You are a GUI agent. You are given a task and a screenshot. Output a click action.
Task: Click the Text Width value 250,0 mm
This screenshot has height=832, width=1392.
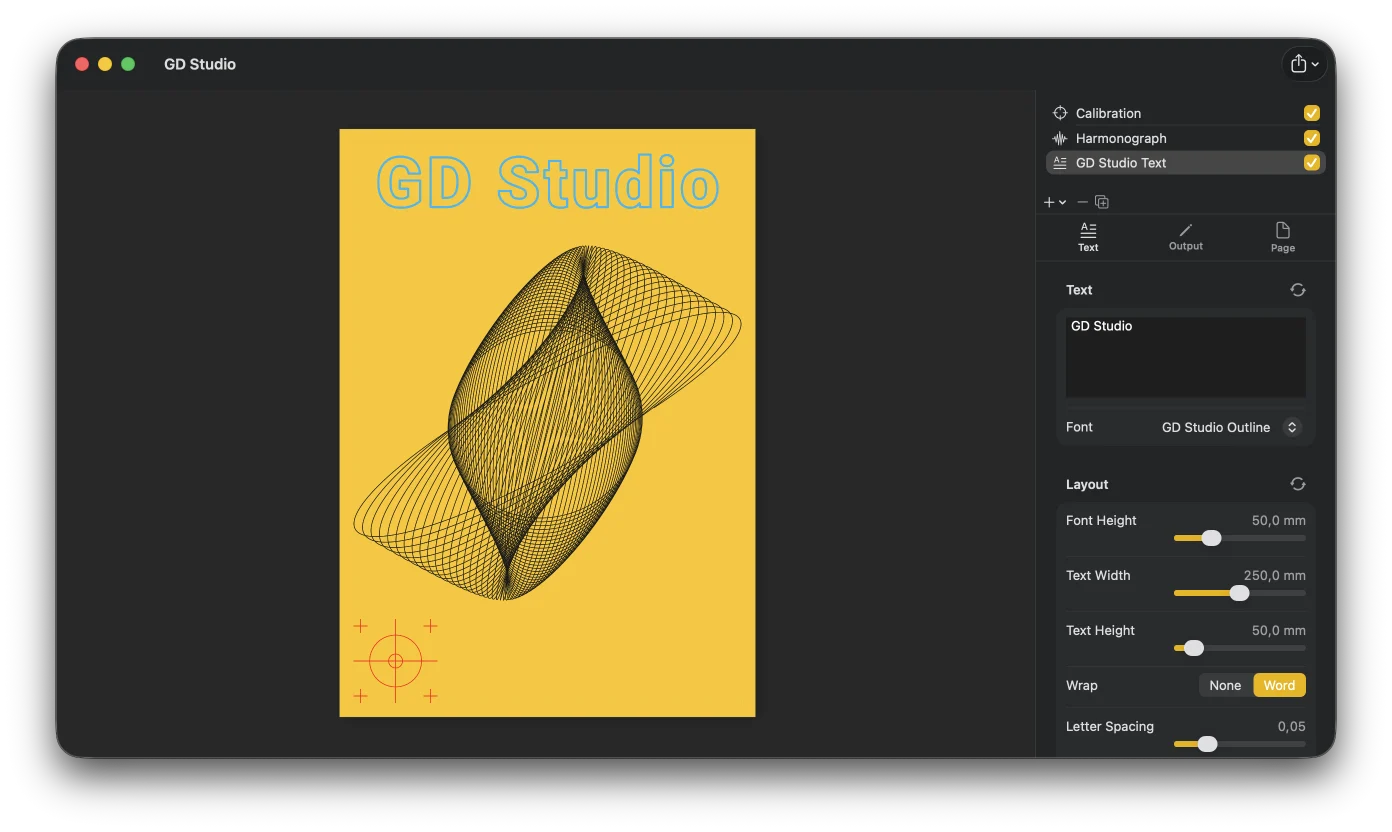coord(1274,575)
